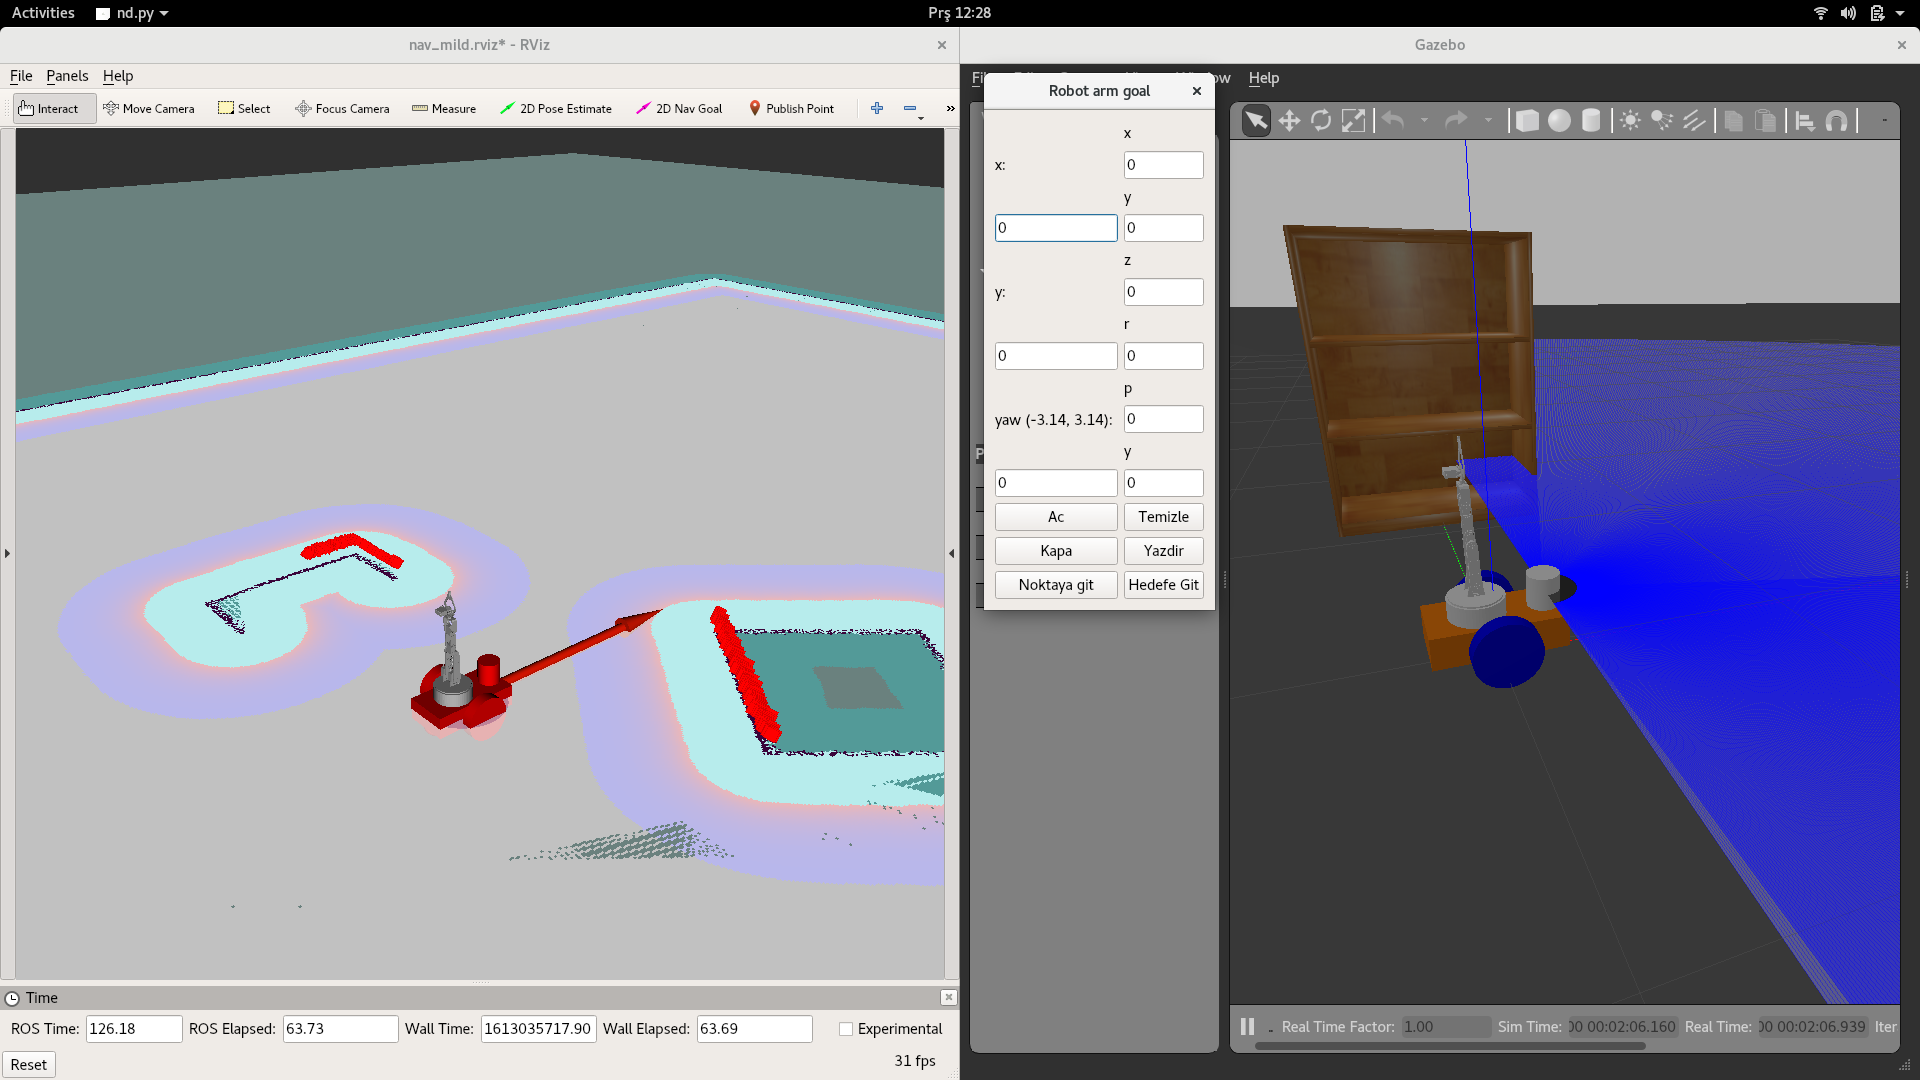Select Gazebo translate mode tool
The image size is (1920, 1080).
click(1289, 121)
